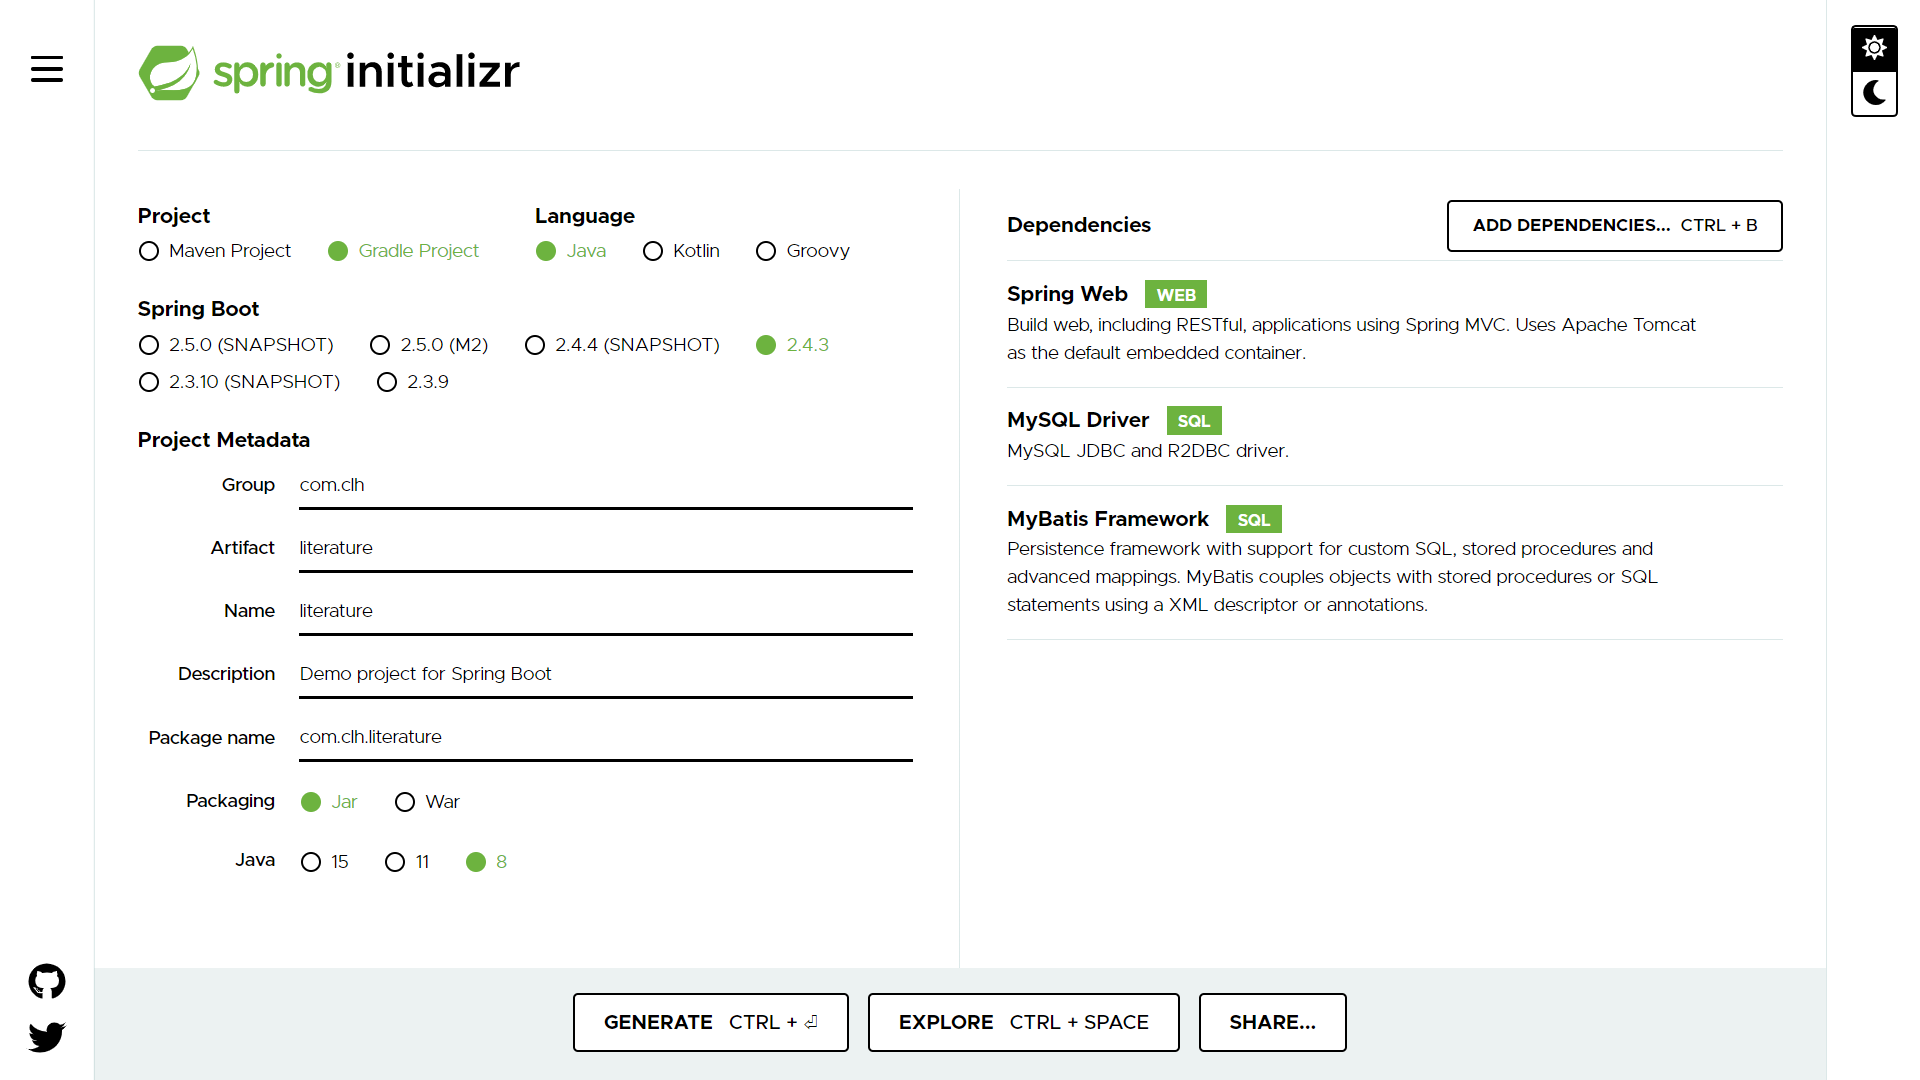
Task: Open the GitHub link icon
Action: 47,981
